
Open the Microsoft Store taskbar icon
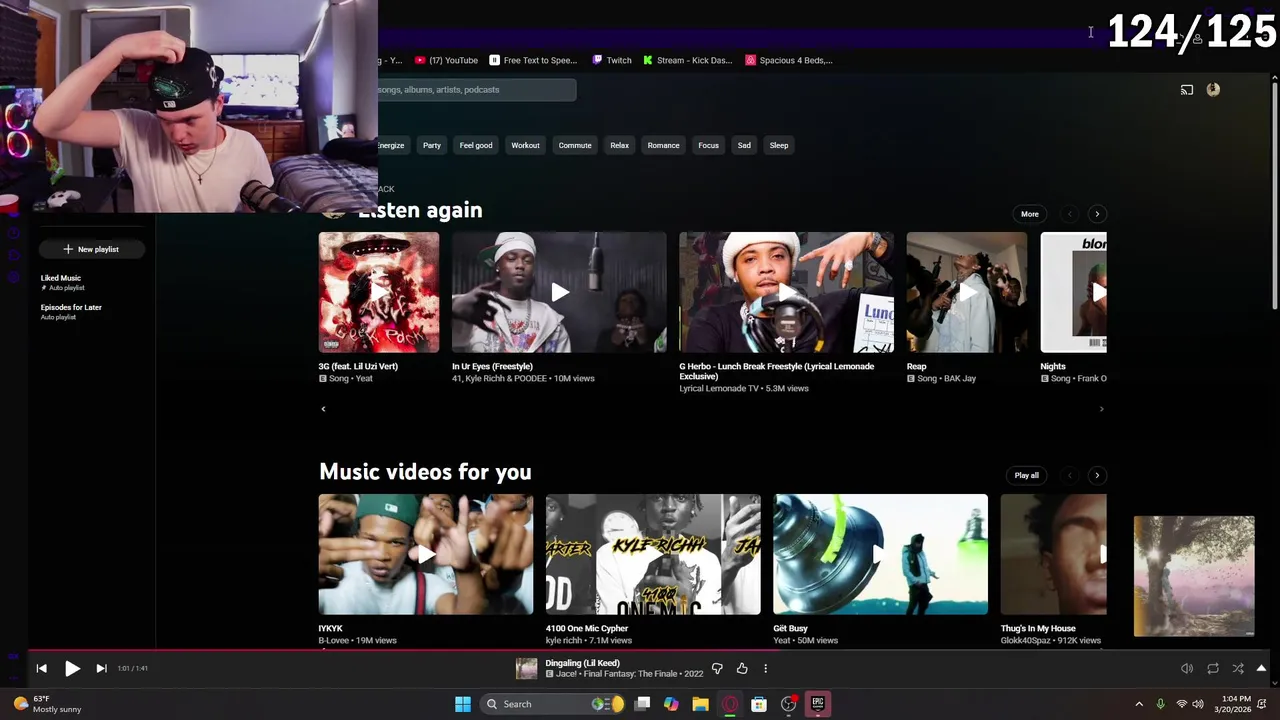point(759,704)
